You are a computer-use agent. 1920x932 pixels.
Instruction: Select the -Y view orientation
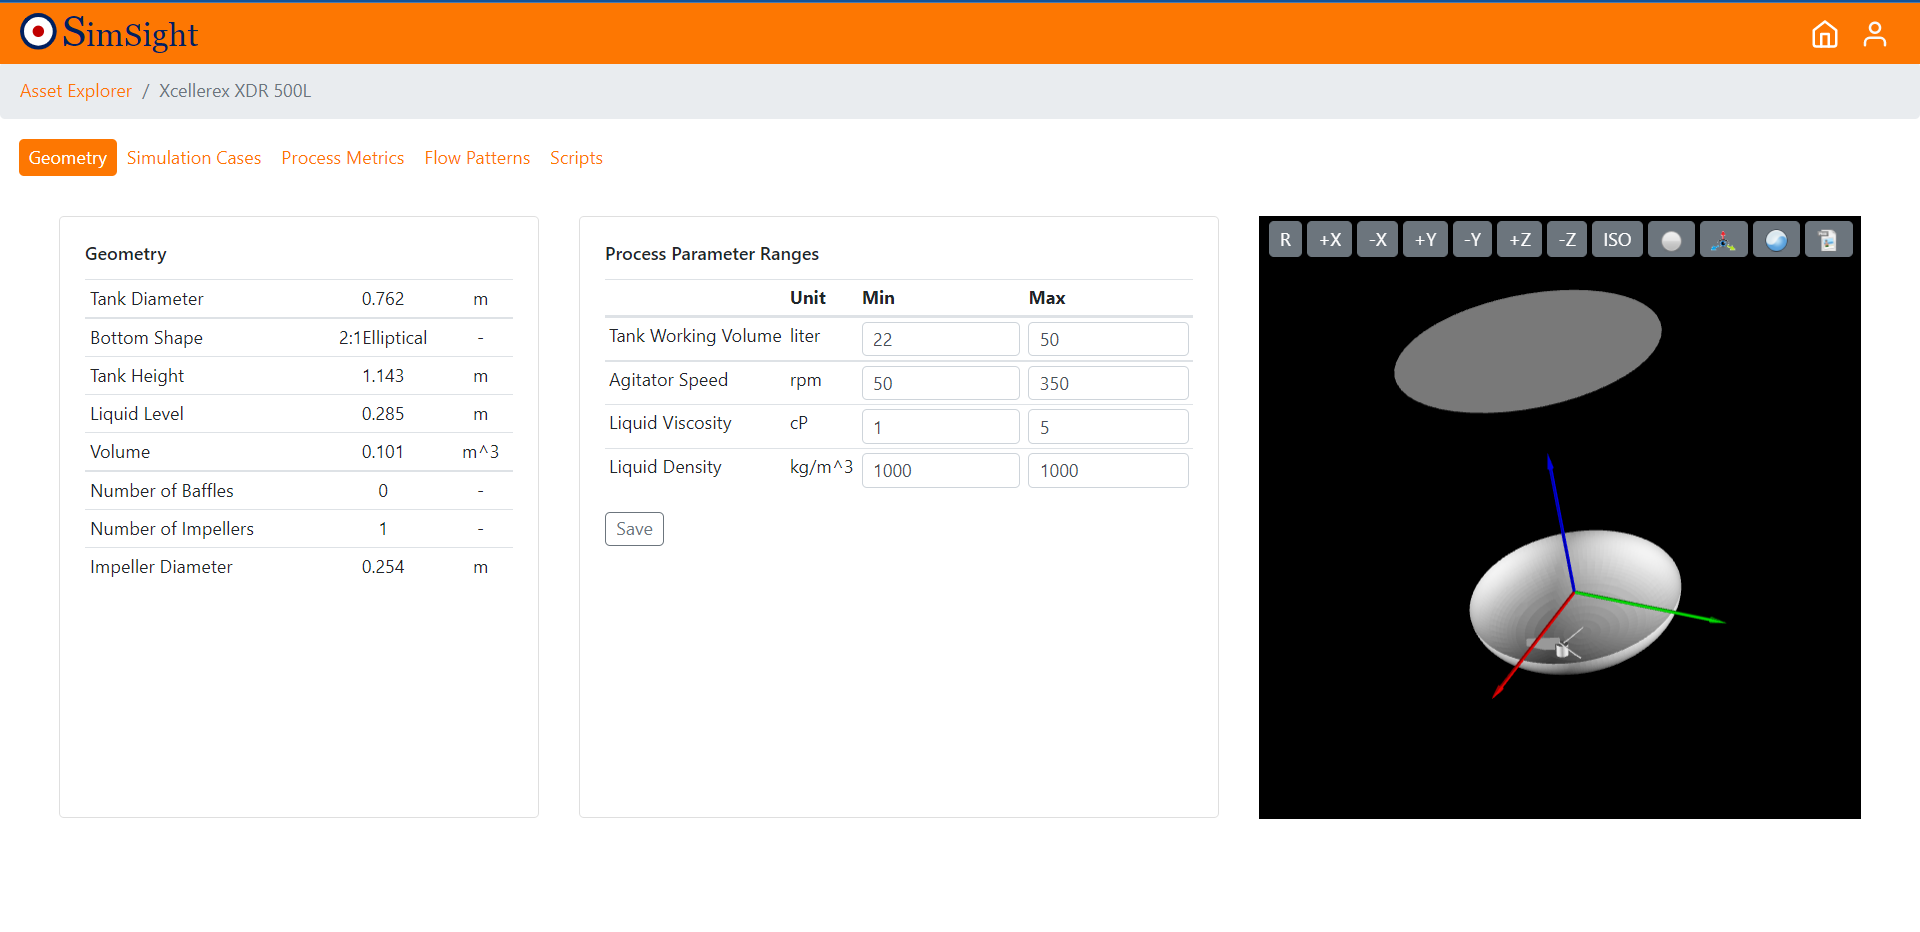pyautogui.click(x=1472, y=239)
